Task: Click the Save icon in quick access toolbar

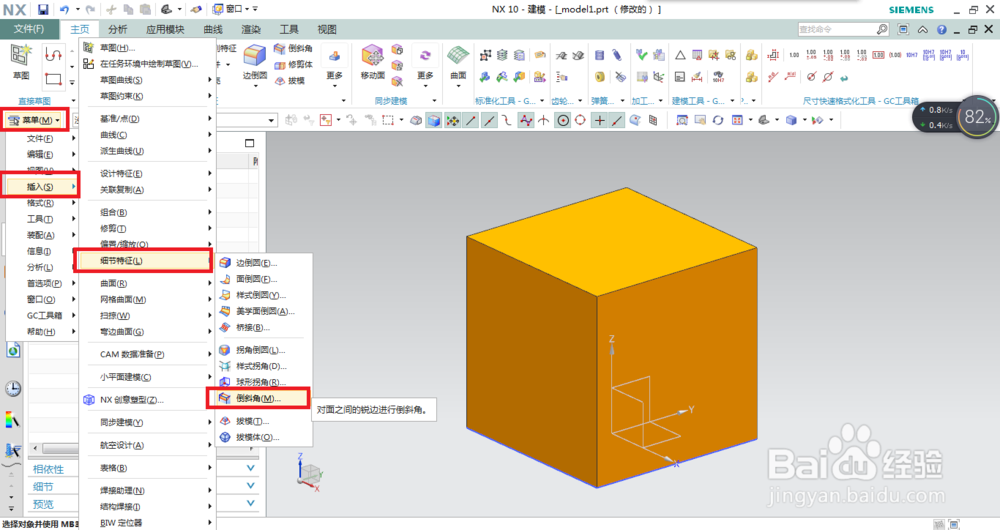Action: [x=43, y=10]
